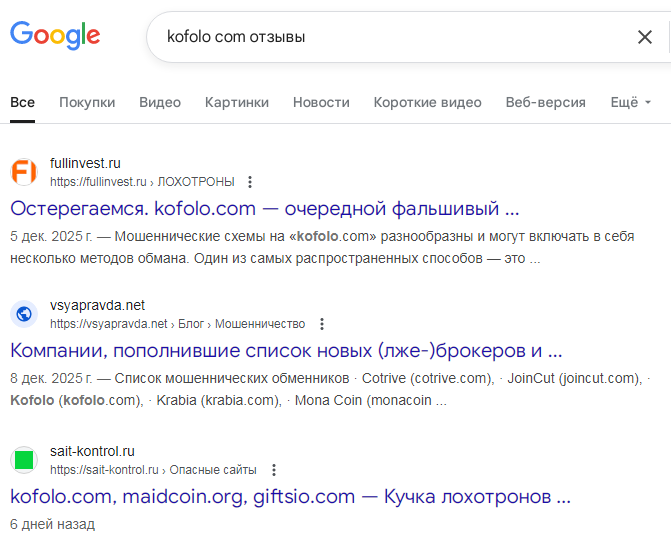Open three-dot menu for fullinvest.ru result
The width and height of the screenshot is (671, 545).
tap(250, 182)
